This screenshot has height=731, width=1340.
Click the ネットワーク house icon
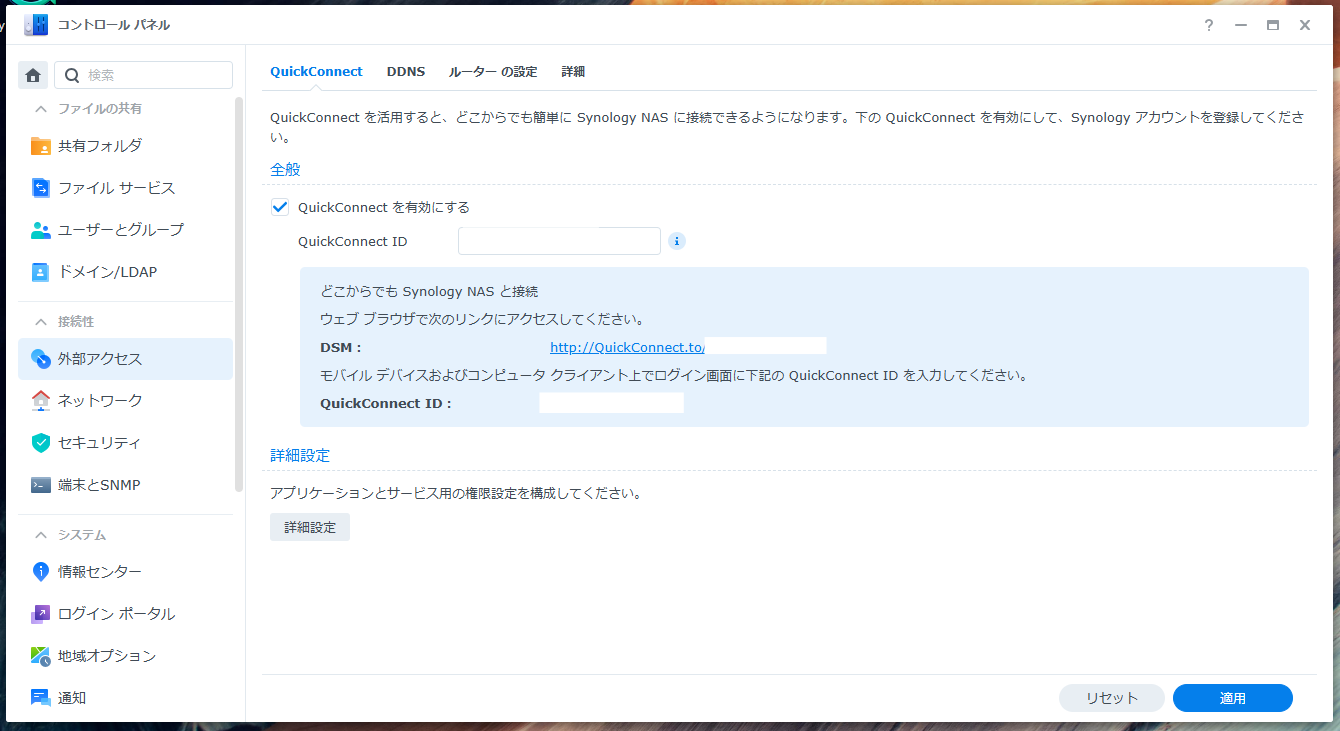coord(41,401)
